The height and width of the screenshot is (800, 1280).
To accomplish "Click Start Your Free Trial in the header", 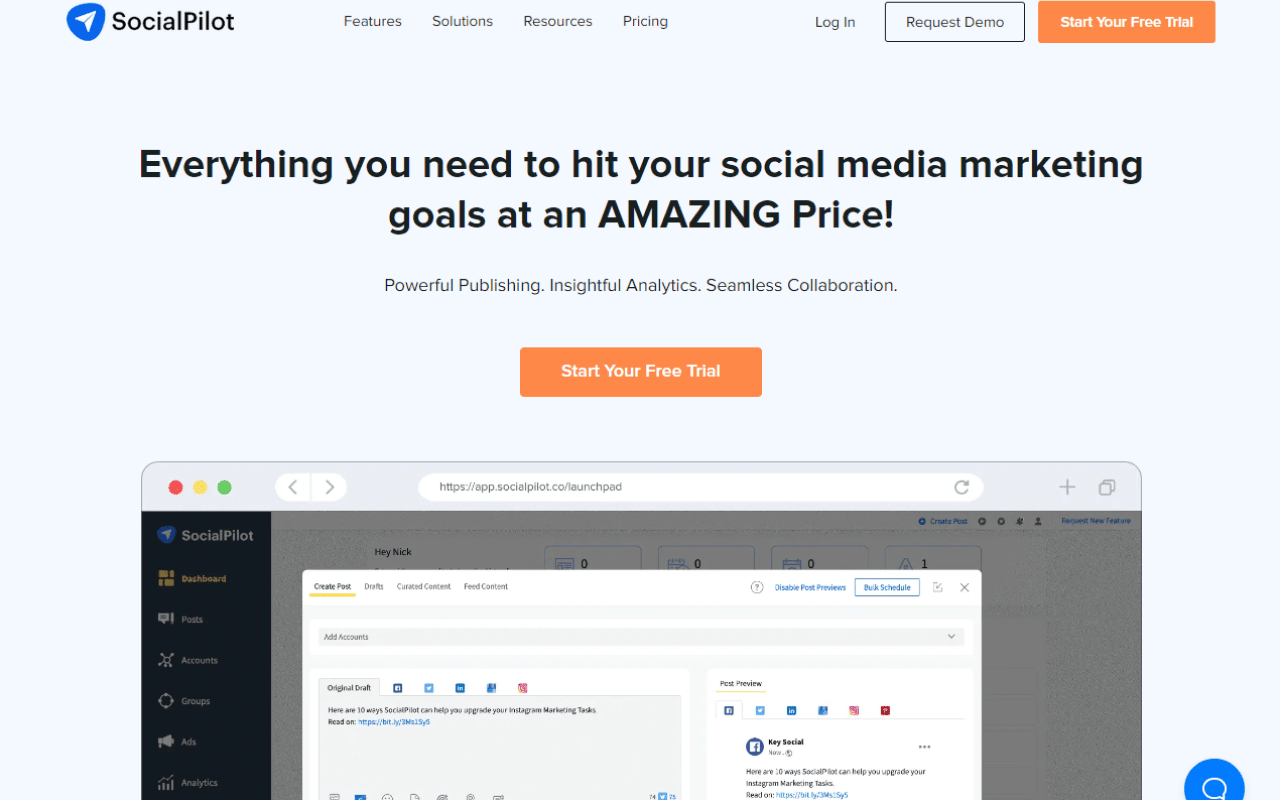I will tap(1127, 22).
